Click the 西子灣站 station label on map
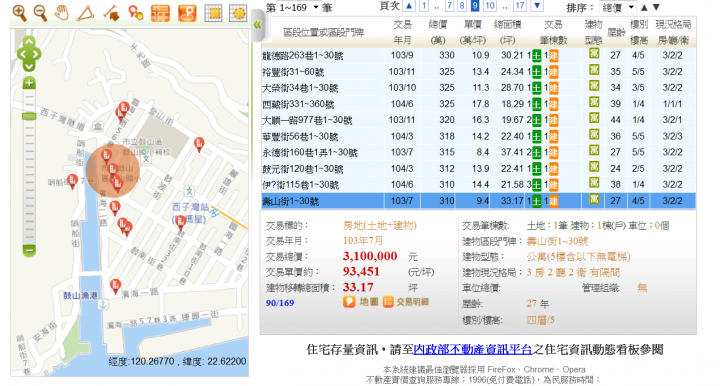720x386 pixels. pos(191,207)
